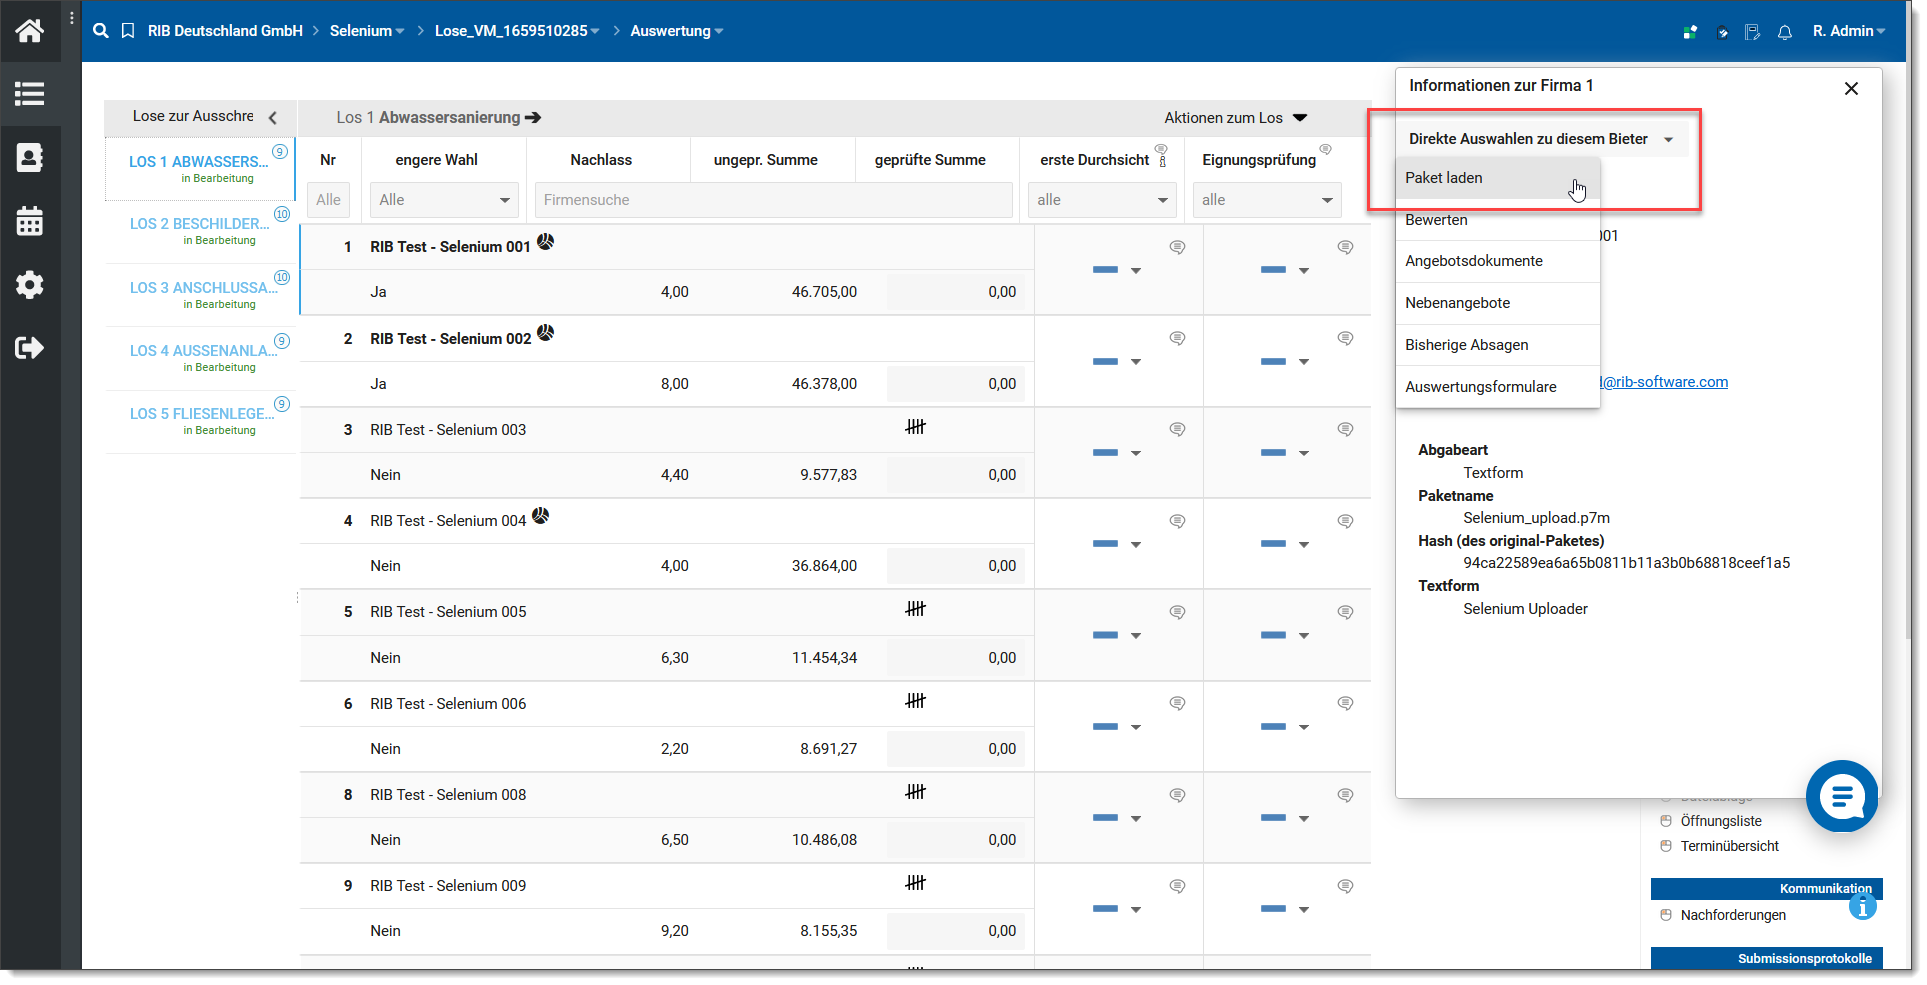This screenshot has height=985, width=1927.
Task: Select Auswertungsformulare menu entry
Action: pos(1498,387)
